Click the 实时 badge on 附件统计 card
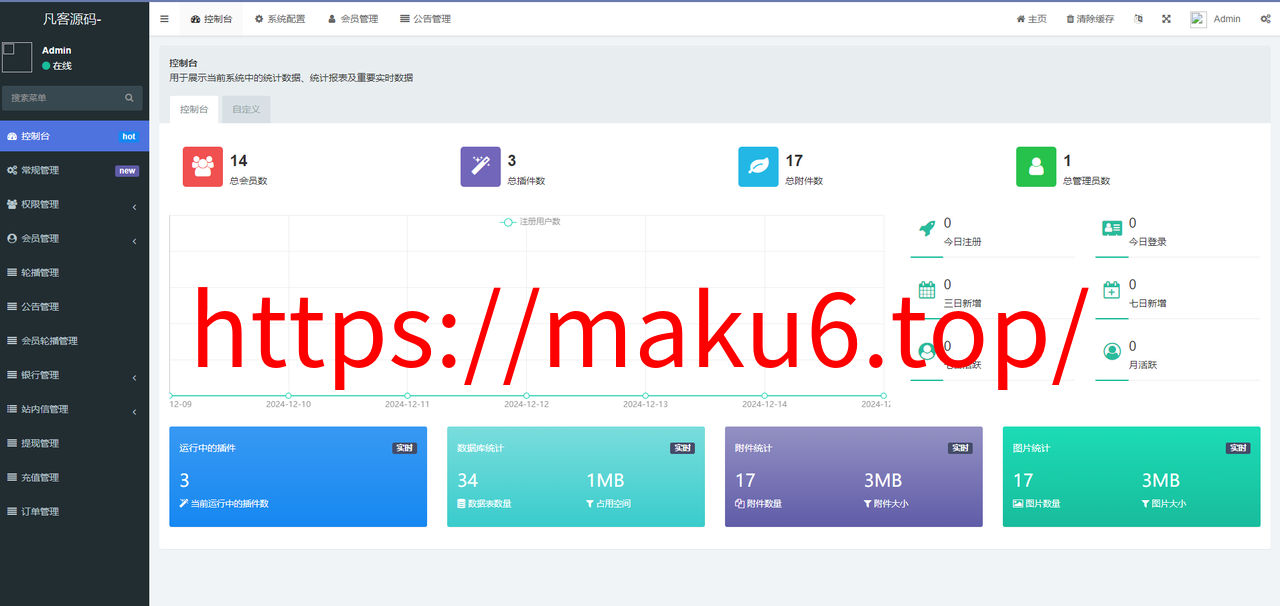Screen dimensions: 1280x606 point(960,448)
